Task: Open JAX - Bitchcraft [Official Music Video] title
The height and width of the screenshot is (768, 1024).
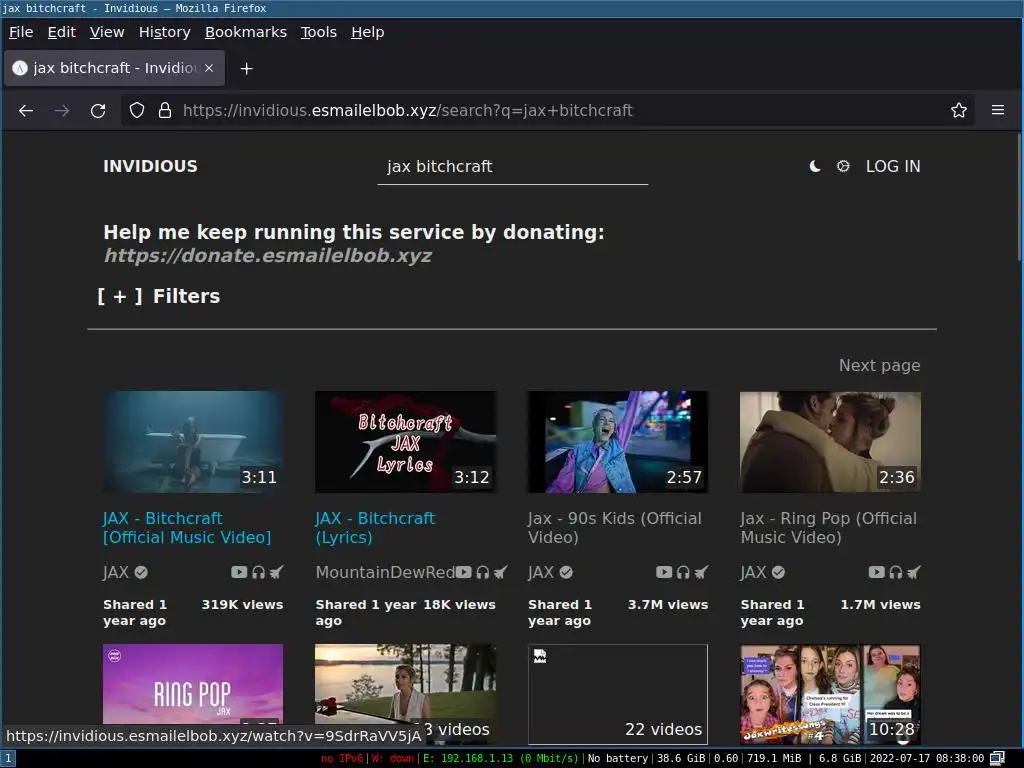Action: [x=187, y=528]
